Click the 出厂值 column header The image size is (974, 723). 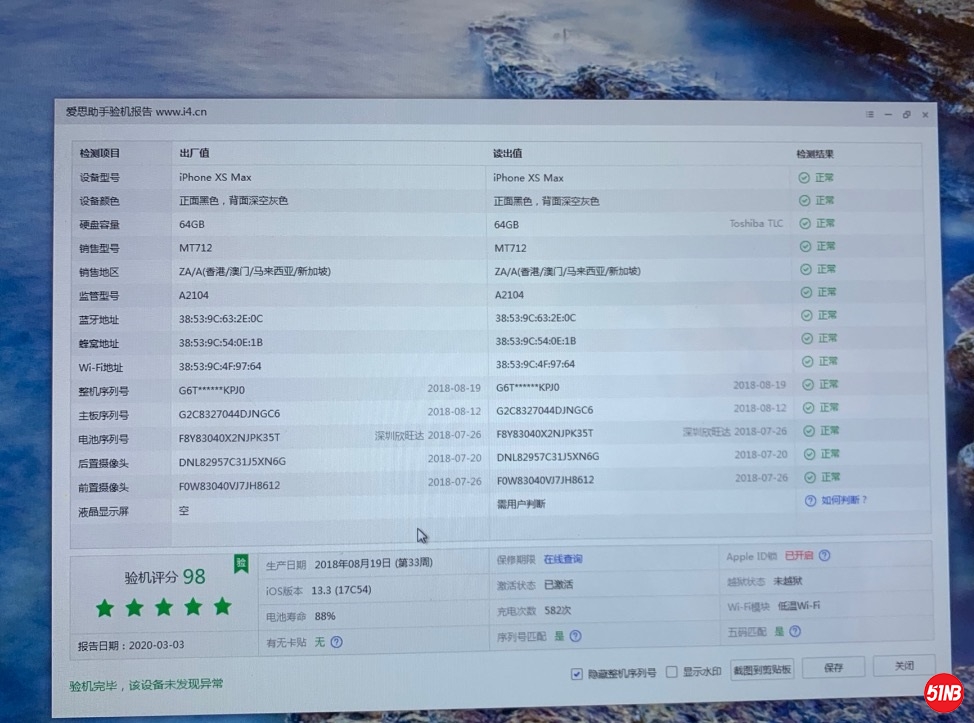[x=194, y=152]
